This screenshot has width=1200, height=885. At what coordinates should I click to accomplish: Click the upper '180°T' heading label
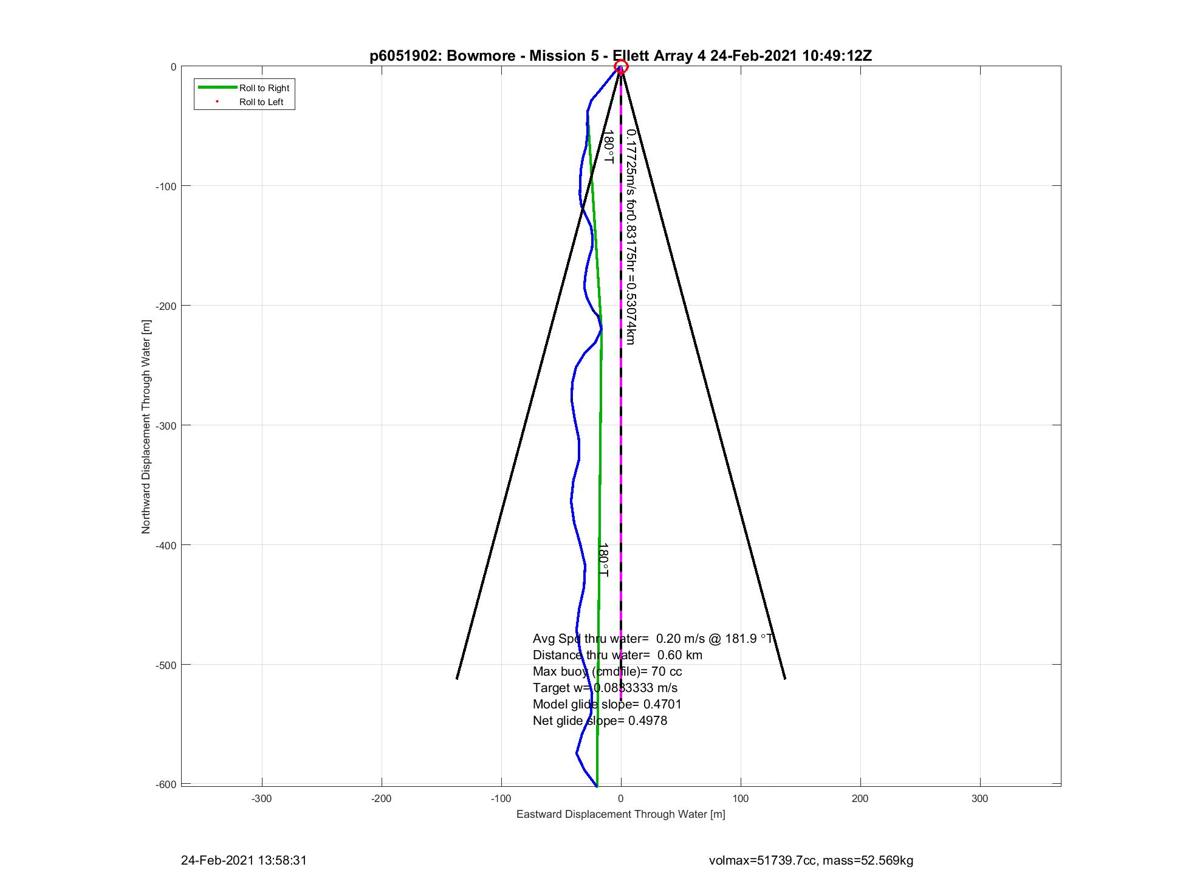pos(607,147)
